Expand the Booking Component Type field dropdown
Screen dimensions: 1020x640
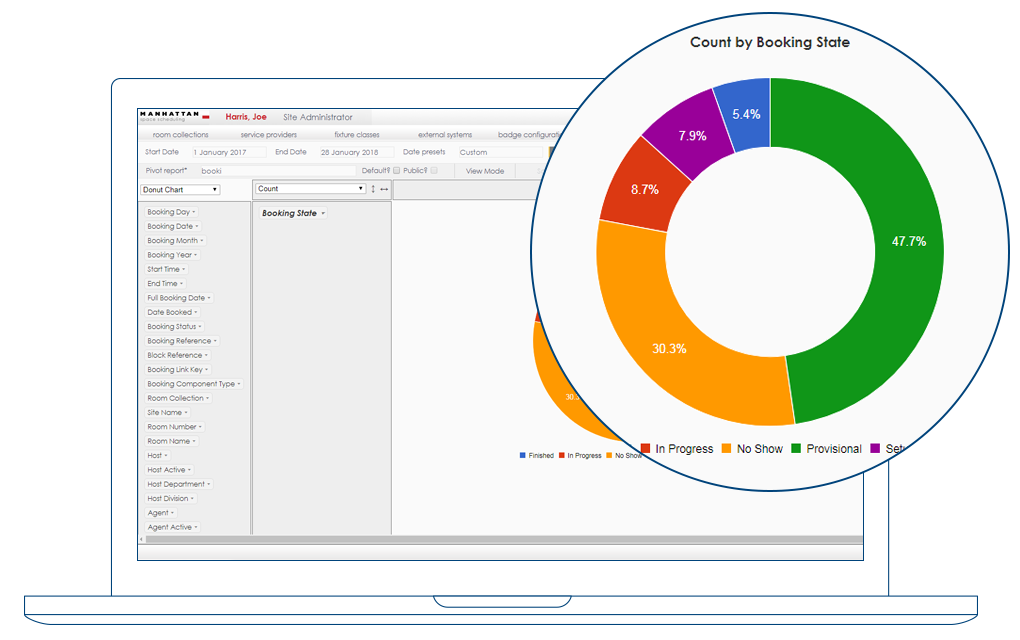pos(239,384)
